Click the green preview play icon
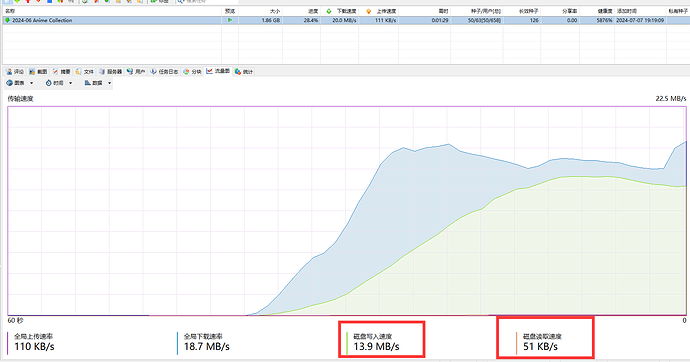Screen dimensions: 690x362 (230, 20)
